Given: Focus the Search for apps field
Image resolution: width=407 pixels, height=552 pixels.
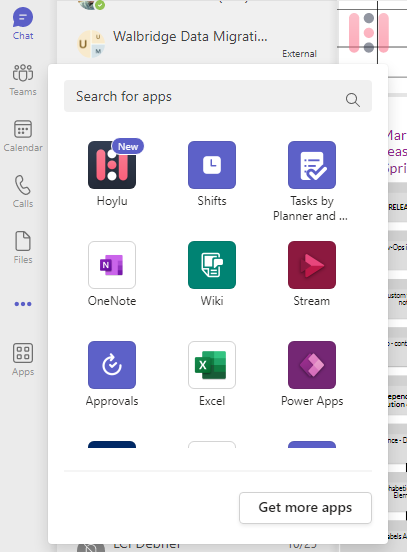Looking at the screenshot, I should coord(218,96).
